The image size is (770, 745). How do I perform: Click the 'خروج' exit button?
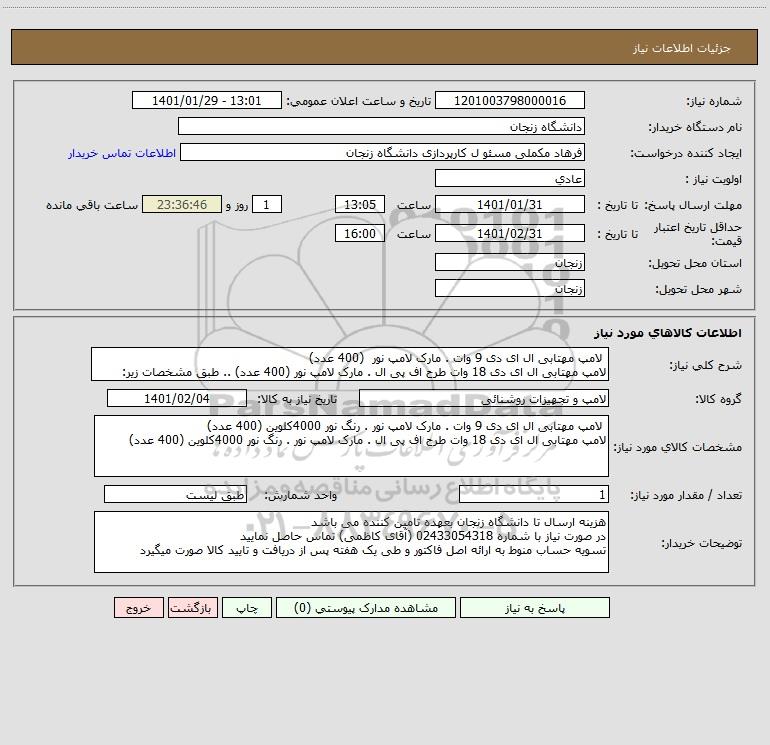coord(138,607)
